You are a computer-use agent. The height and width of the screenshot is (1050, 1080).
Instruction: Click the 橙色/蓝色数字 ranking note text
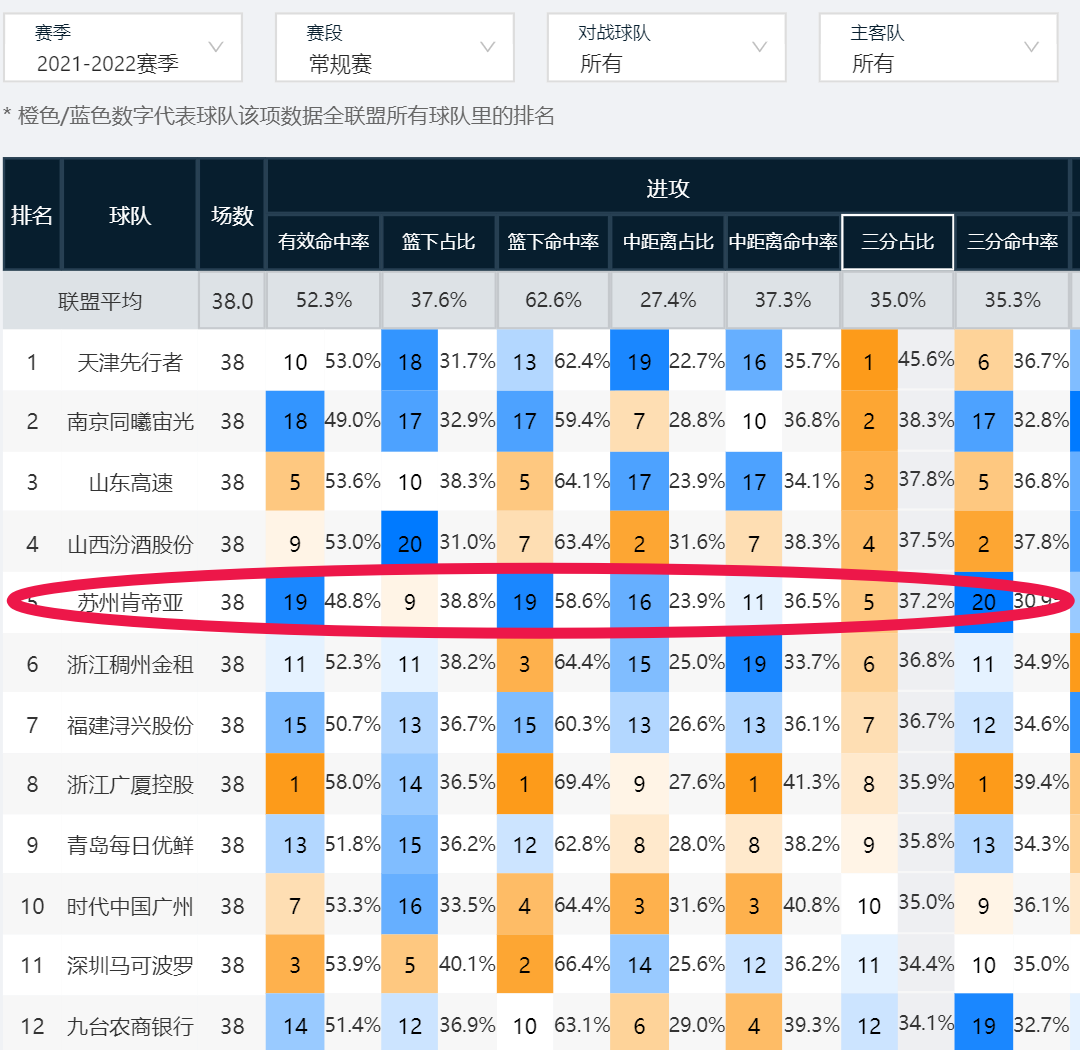point(279,116)
